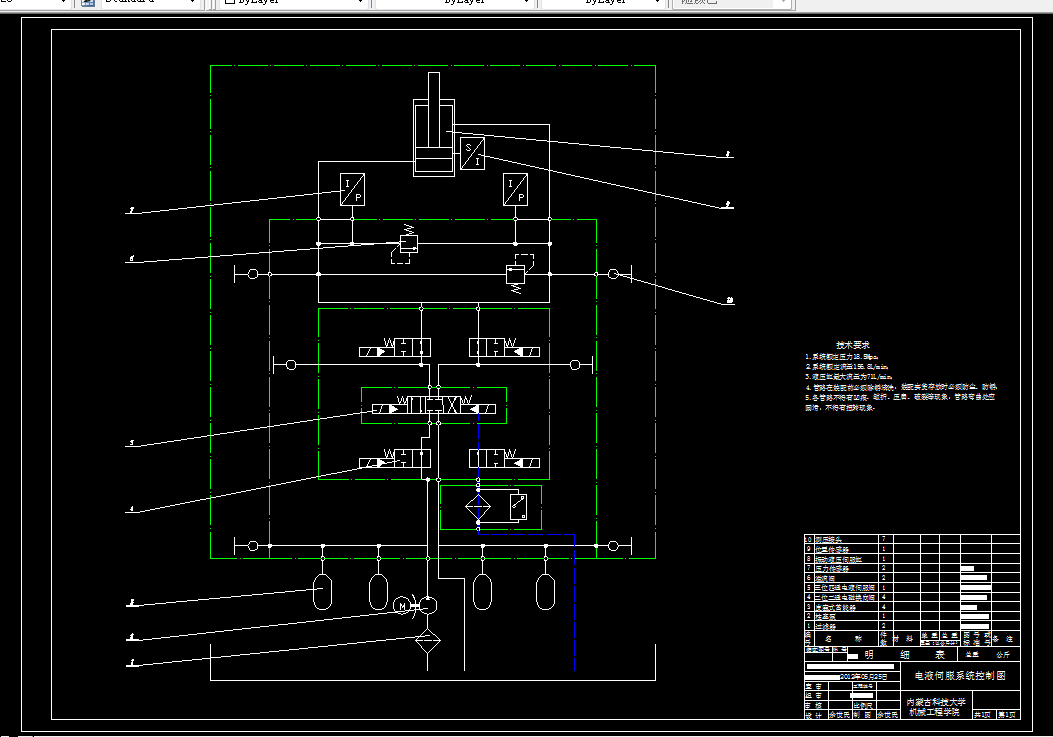Select the upper-left solenoid directional valve
This screenshot has height=737, width=1053.
[x=395, y=347]
